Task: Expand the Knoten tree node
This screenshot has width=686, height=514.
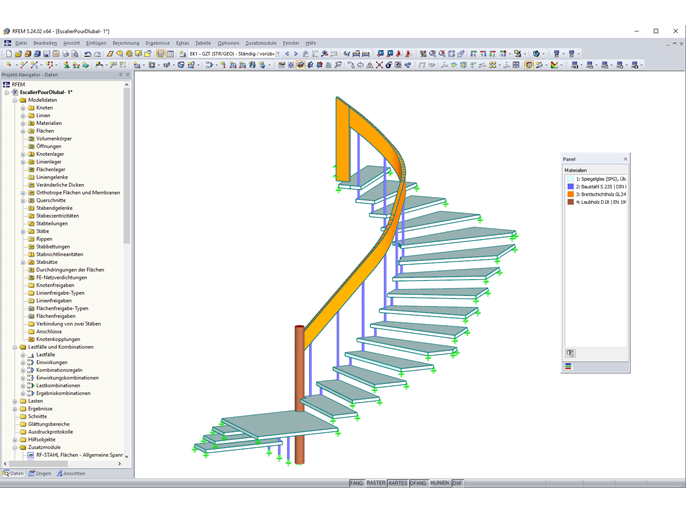Action: point(23,108)
